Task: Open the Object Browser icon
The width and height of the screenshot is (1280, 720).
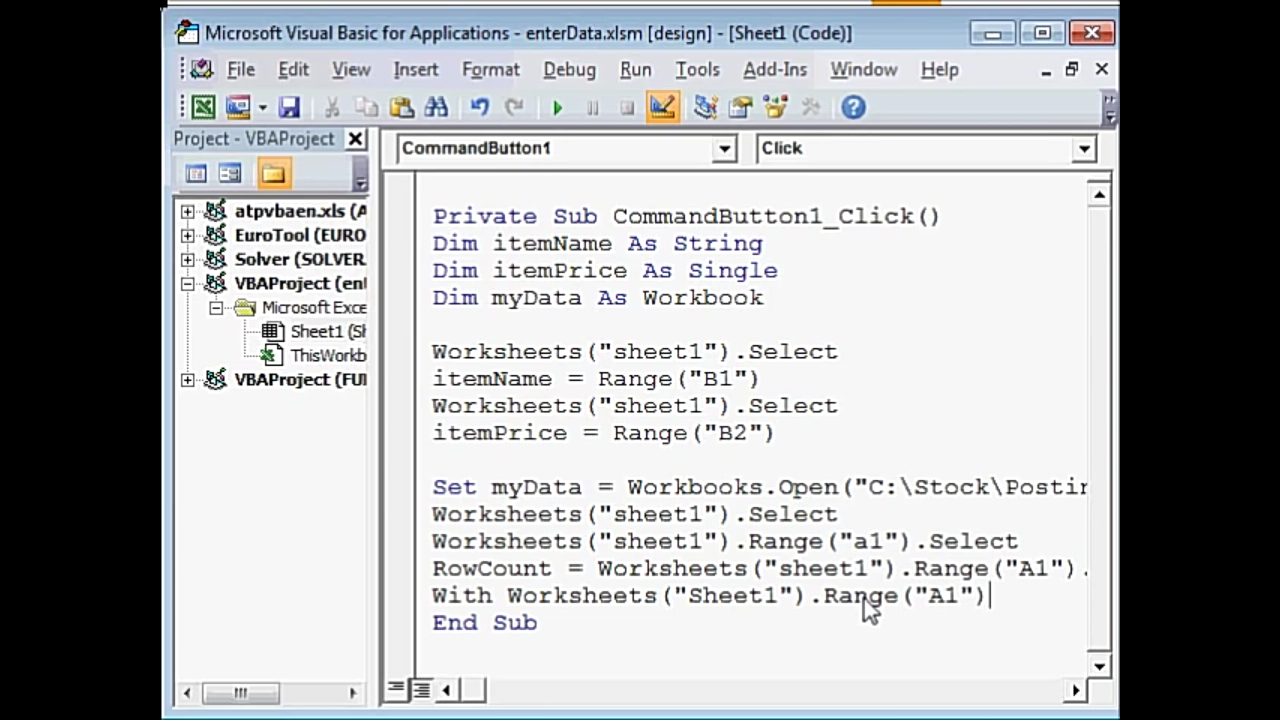Action: (775, 107)
